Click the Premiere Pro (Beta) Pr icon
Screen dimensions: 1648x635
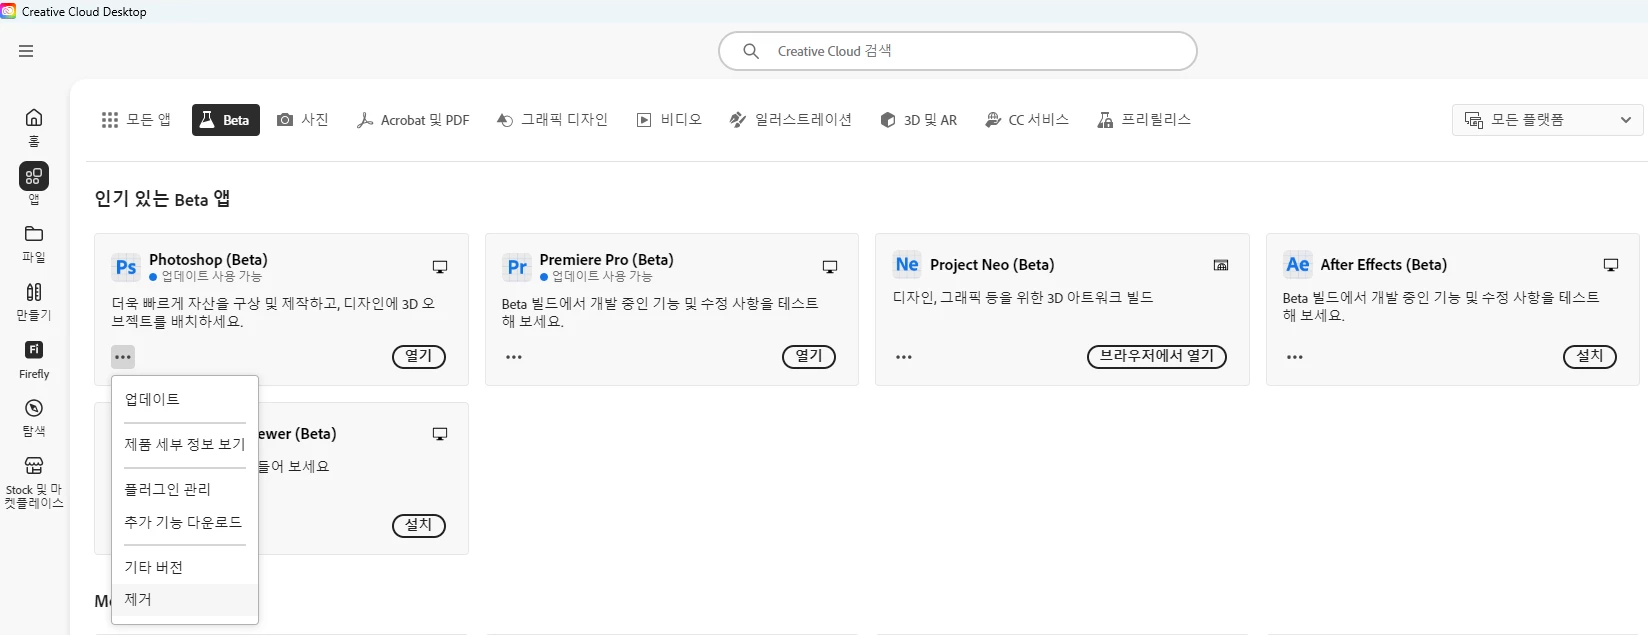point(516,267)
